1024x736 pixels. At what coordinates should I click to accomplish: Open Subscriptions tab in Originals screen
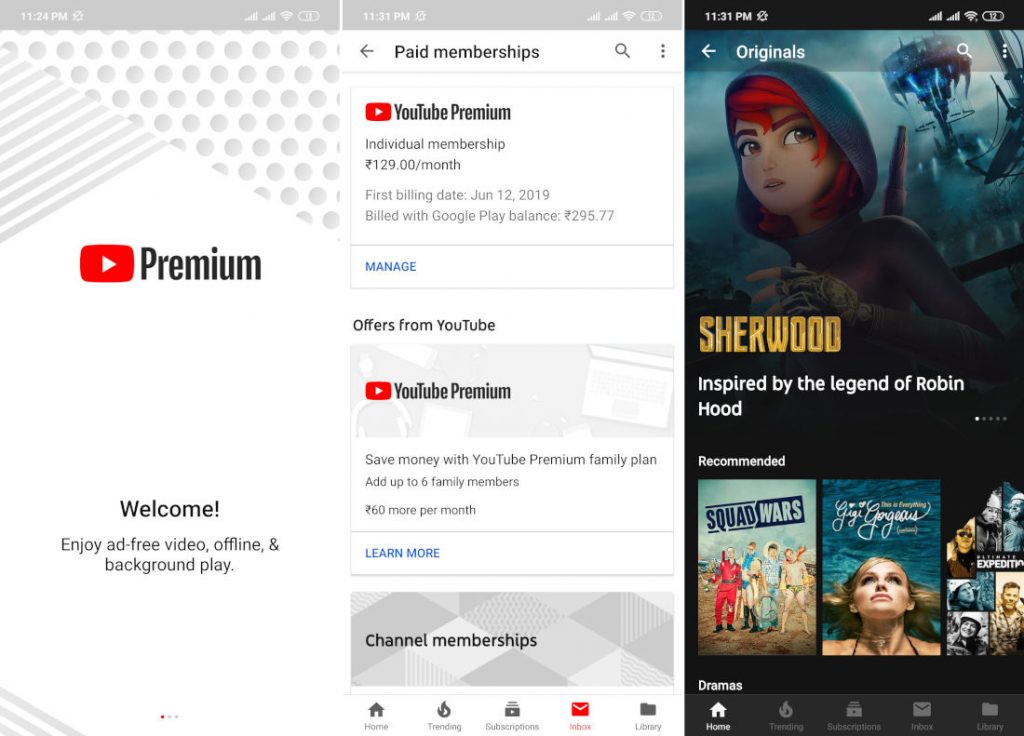[854, 716]
